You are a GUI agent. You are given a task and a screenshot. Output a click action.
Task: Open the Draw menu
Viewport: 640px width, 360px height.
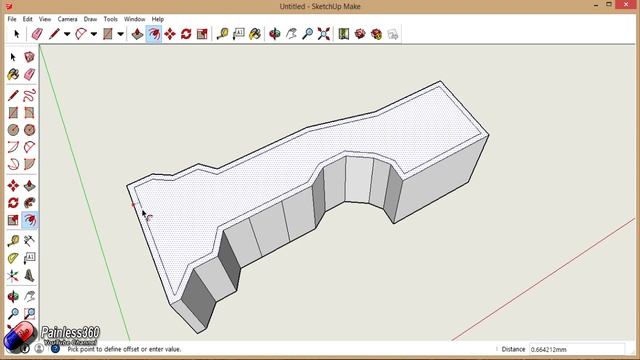[x=90, y=19]
